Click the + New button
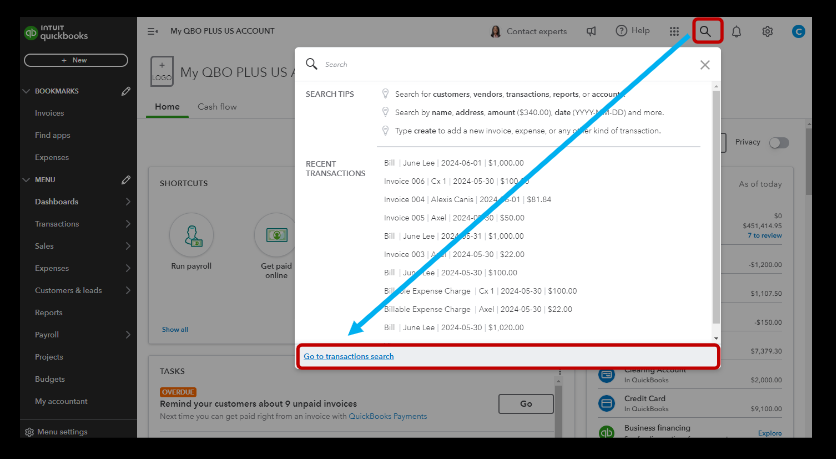This screenshot has height=459, width=836. point(76,60)
